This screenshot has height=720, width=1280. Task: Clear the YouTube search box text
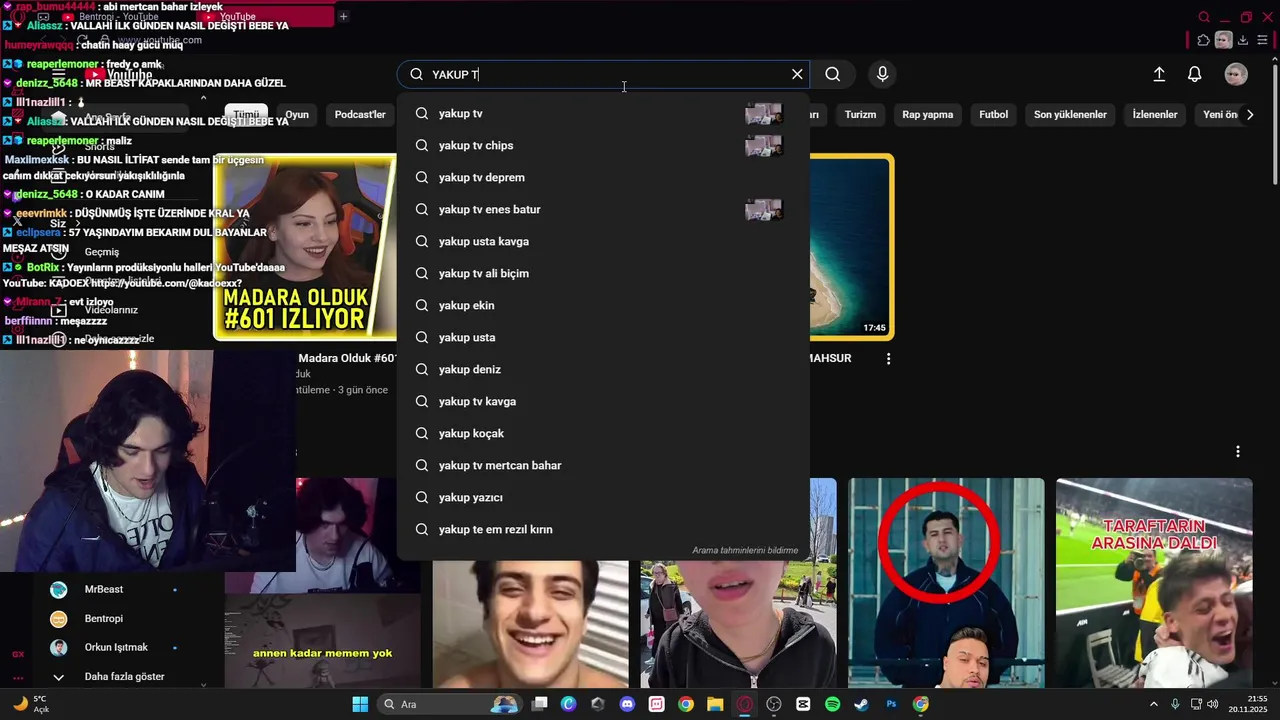(797, 74)
